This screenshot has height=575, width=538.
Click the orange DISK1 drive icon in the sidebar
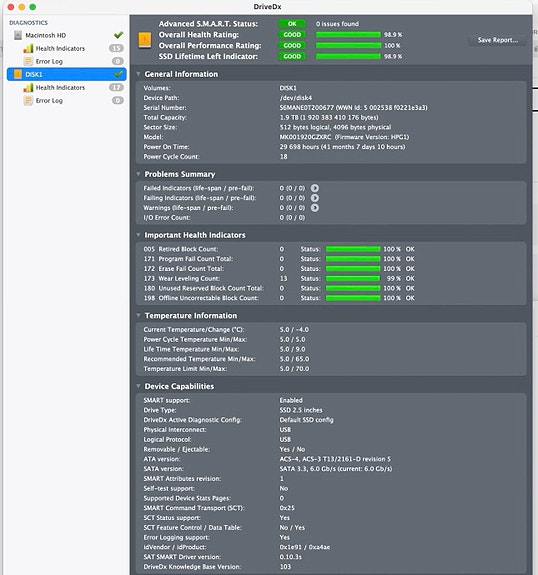18,74
